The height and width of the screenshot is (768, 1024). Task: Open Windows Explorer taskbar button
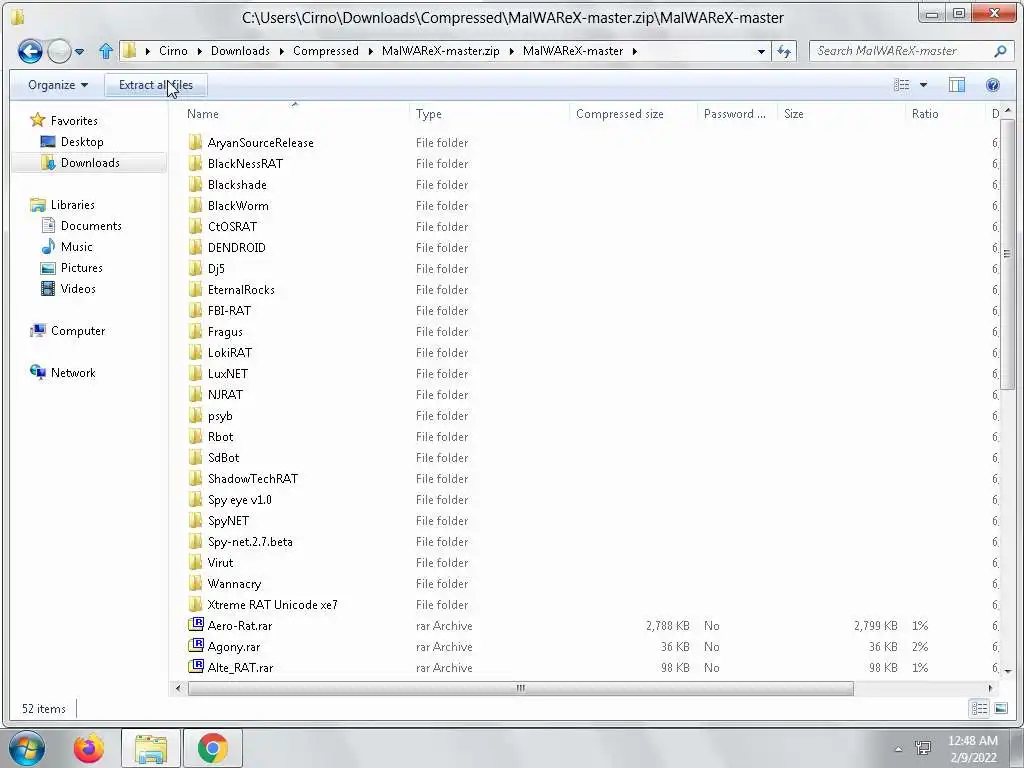151,748
